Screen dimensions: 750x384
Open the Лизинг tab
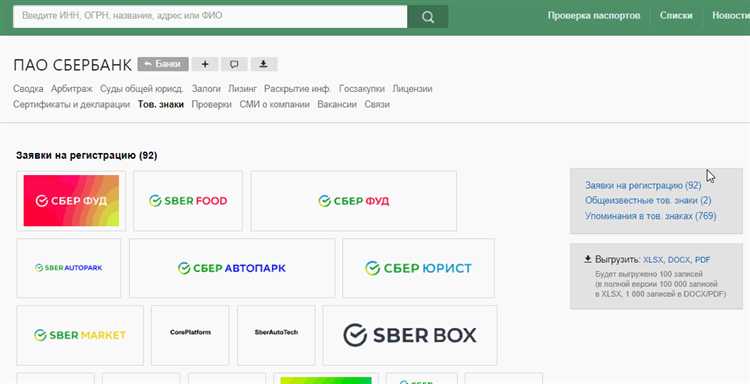coord(243,89)
